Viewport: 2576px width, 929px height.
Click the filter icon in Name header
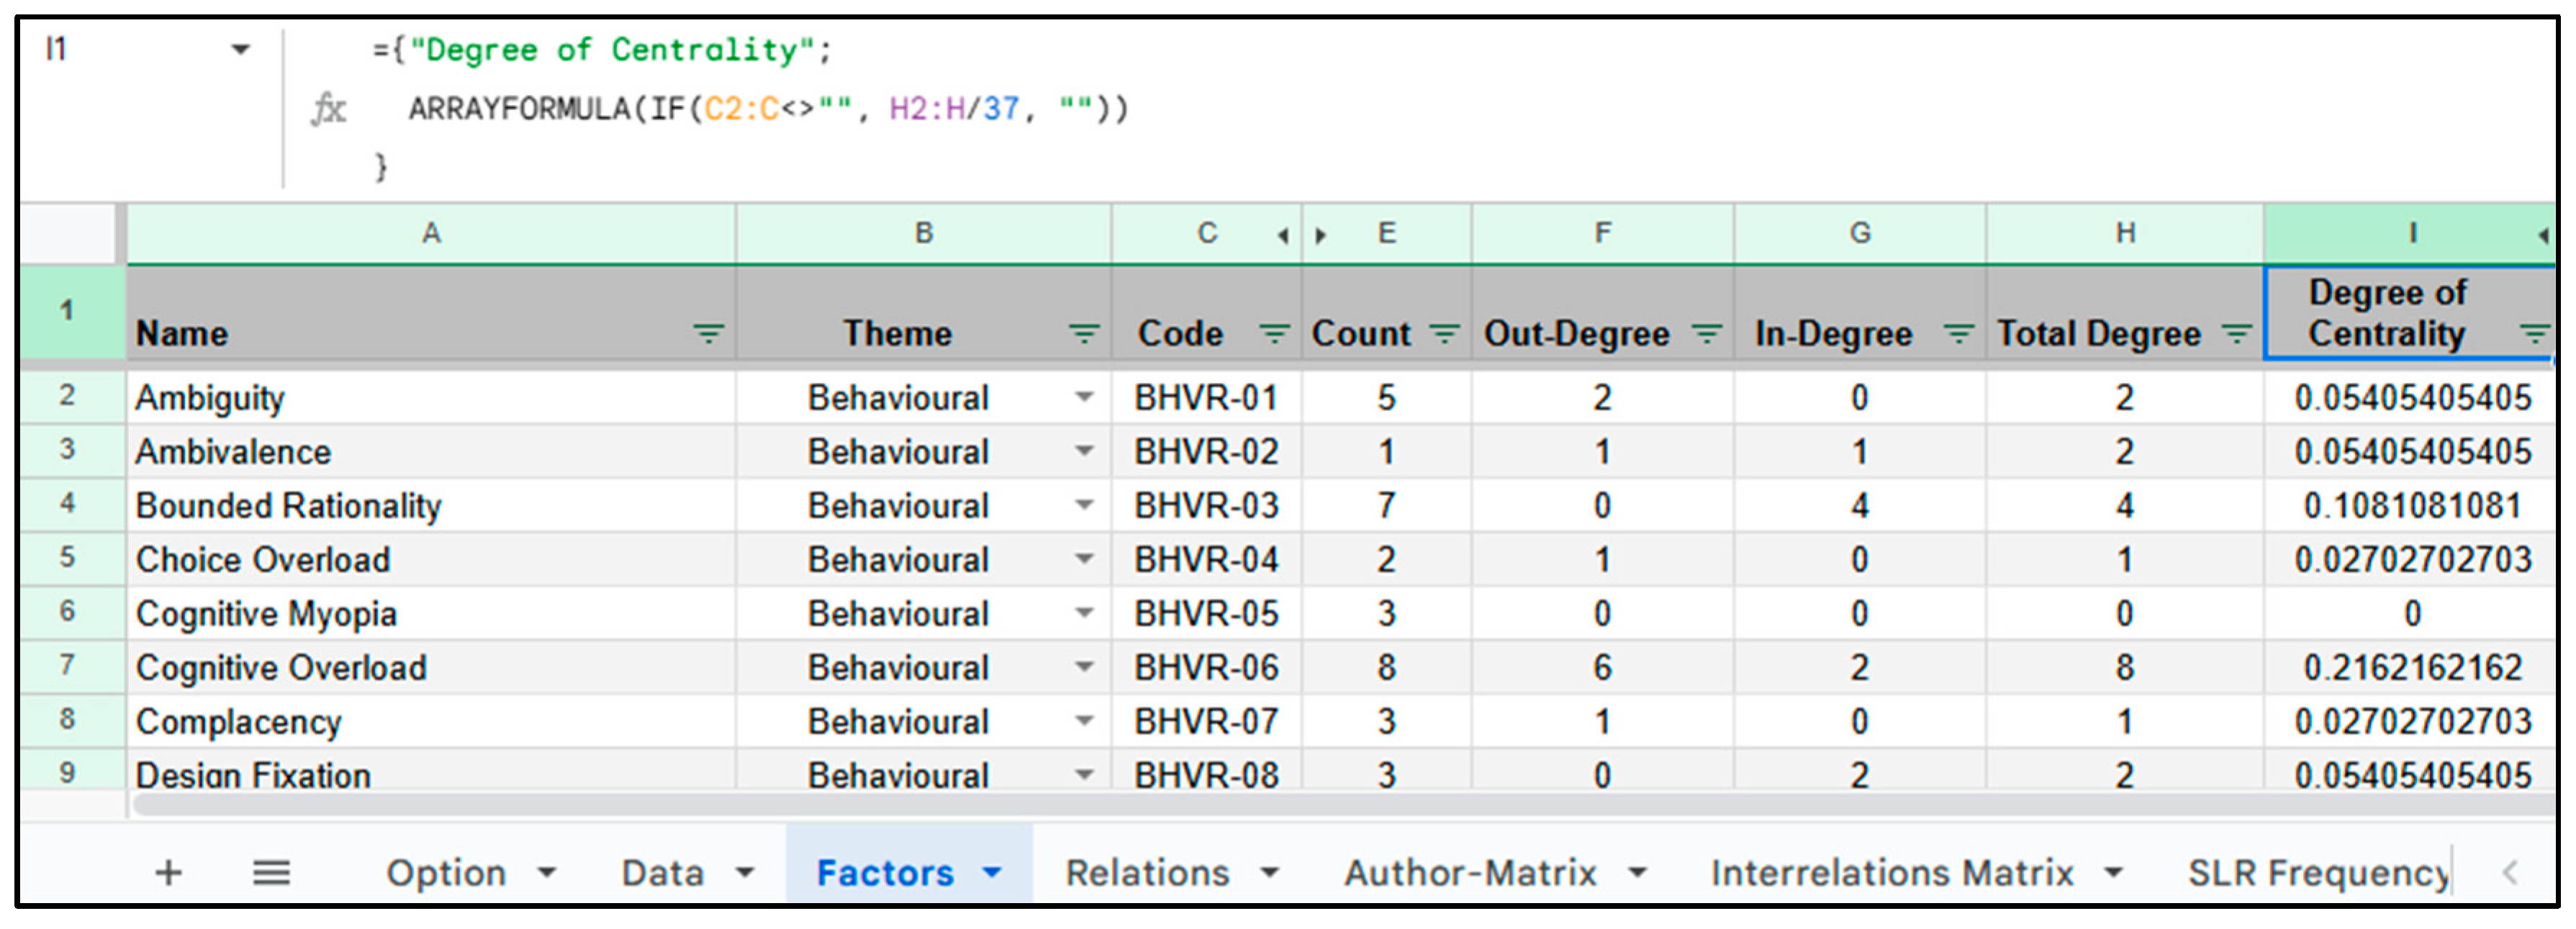click(708, 334)
